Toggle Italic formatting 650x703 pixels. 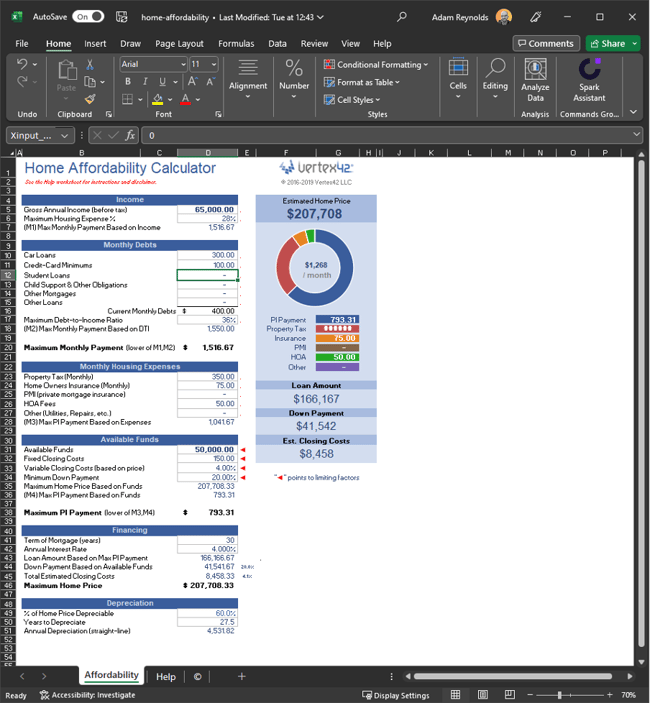(145, 82)
